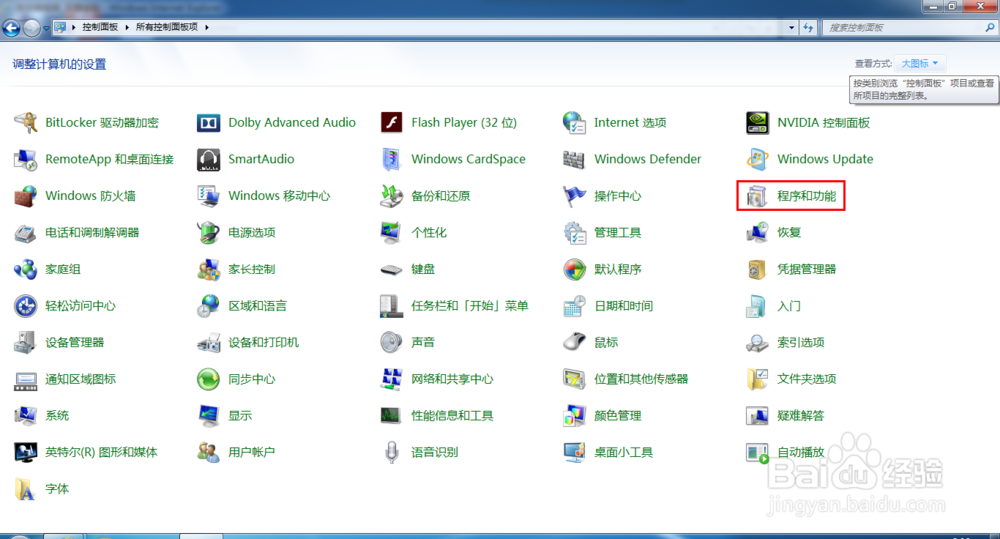Open the 备份和还原 icon
The width and height of the screenshot is (1000, 539).
(392, 196)
